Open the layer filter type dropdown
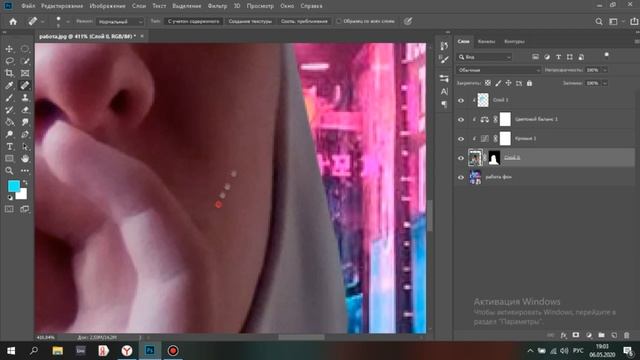 (x=484, y=57)
